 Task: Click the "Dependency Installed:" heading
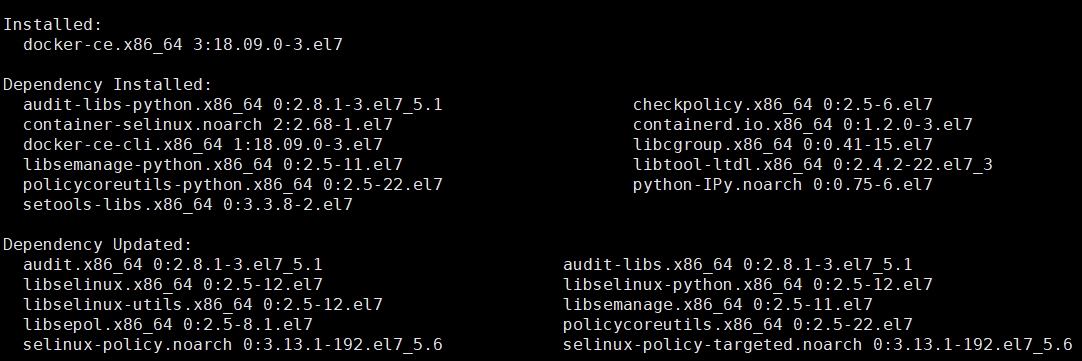point(108,85)
